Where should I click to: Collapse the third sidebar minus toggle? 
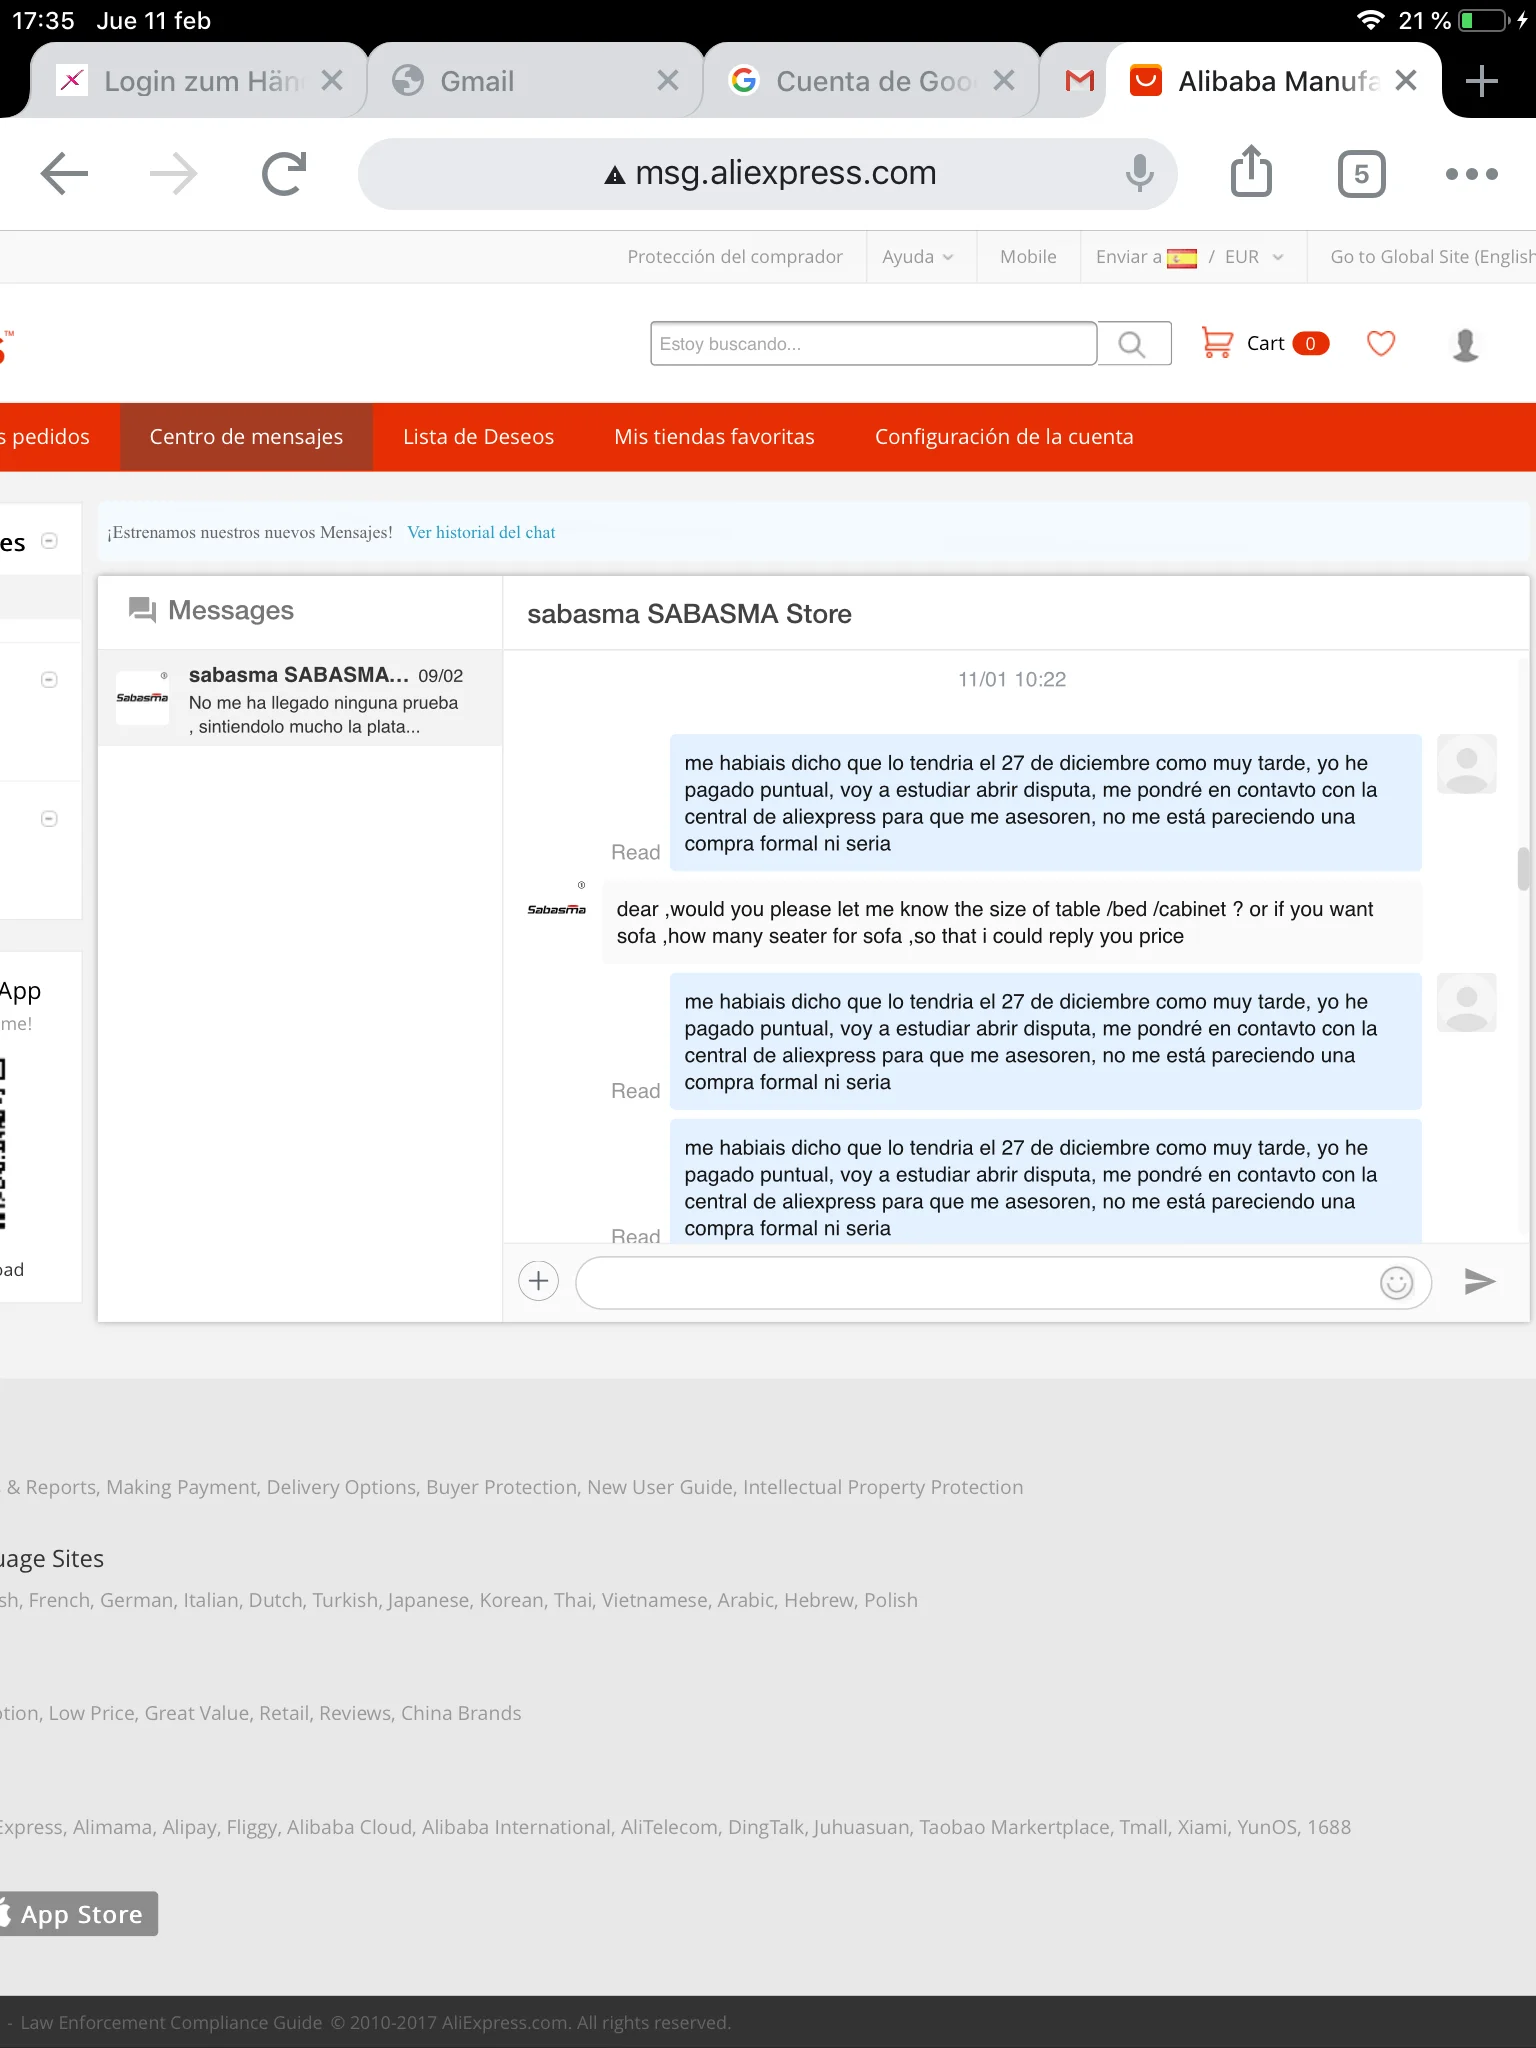click(49, 819)
